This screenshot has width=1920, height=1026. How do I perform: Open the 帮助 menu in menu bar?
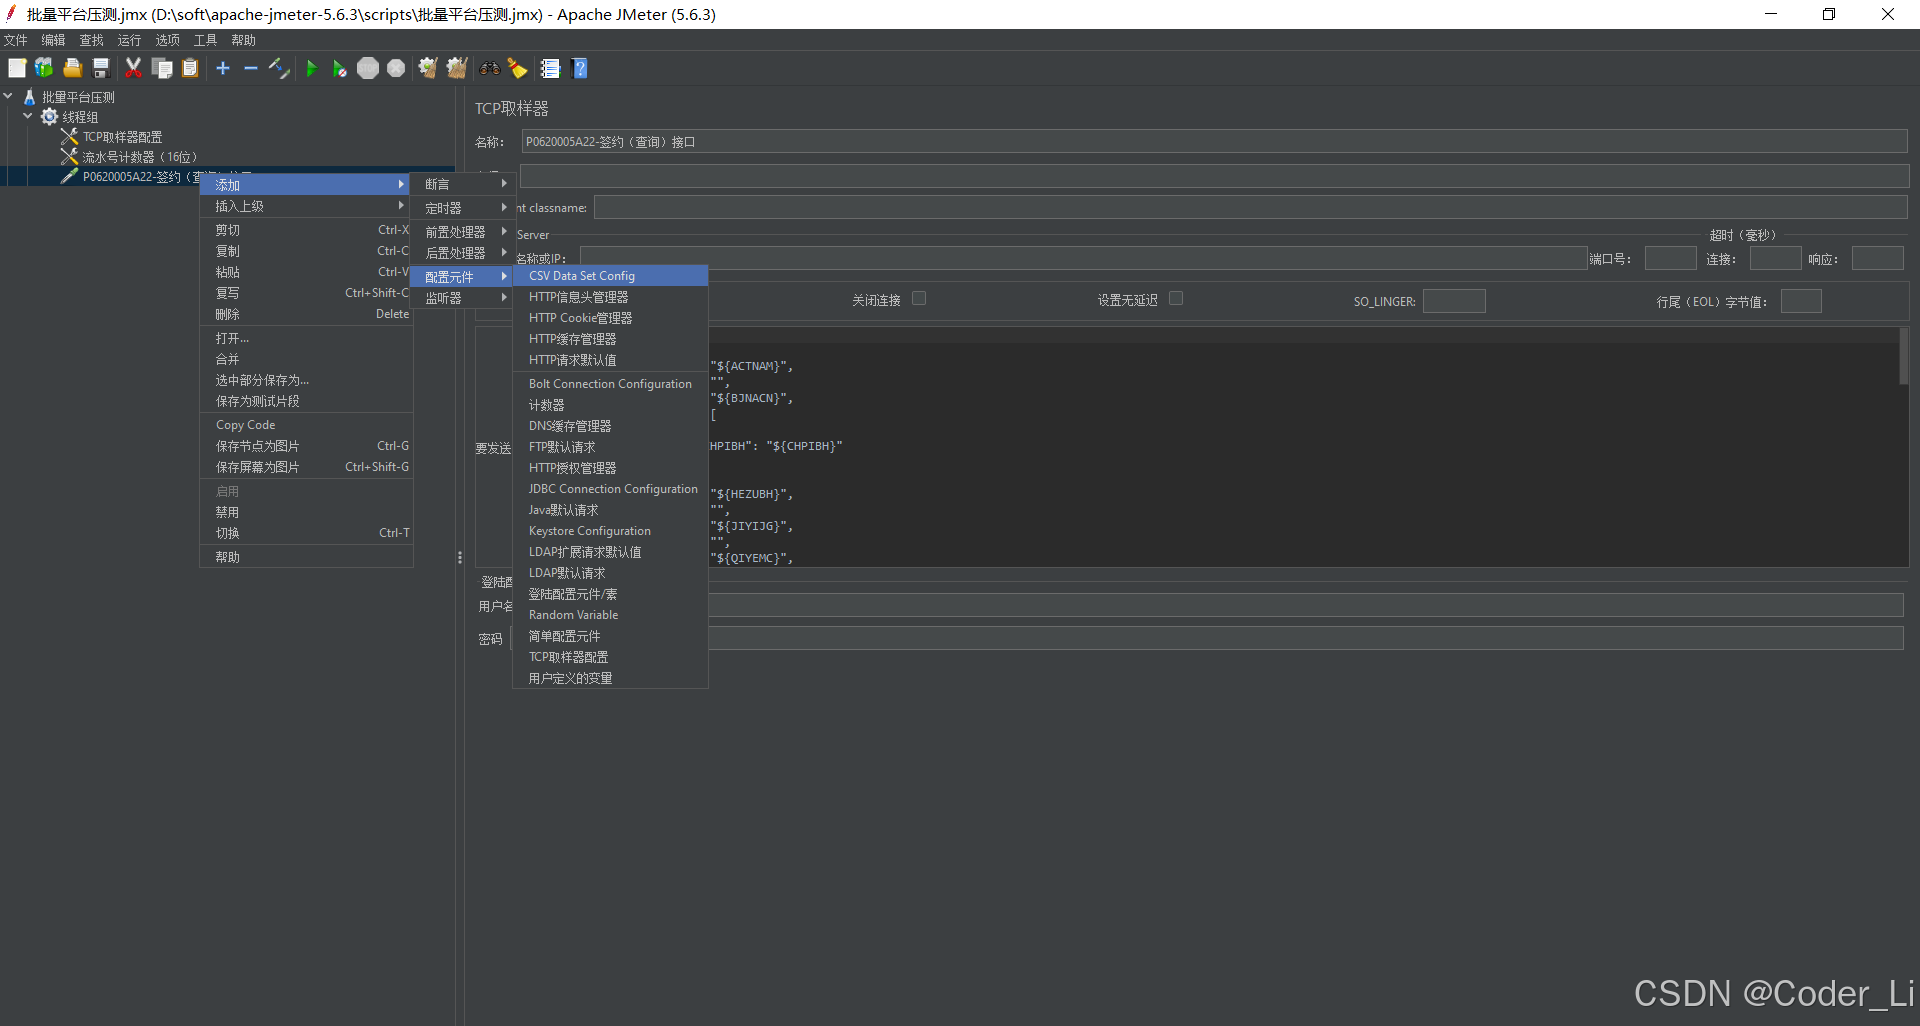coord(243,40)
